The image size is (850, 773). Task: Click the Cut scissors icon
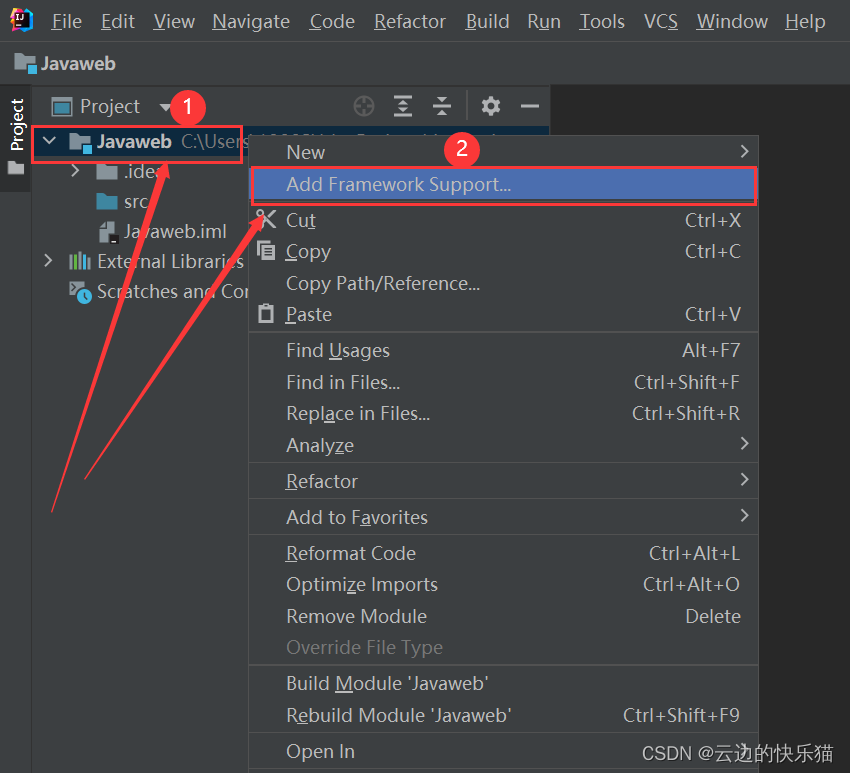(266, 220)
